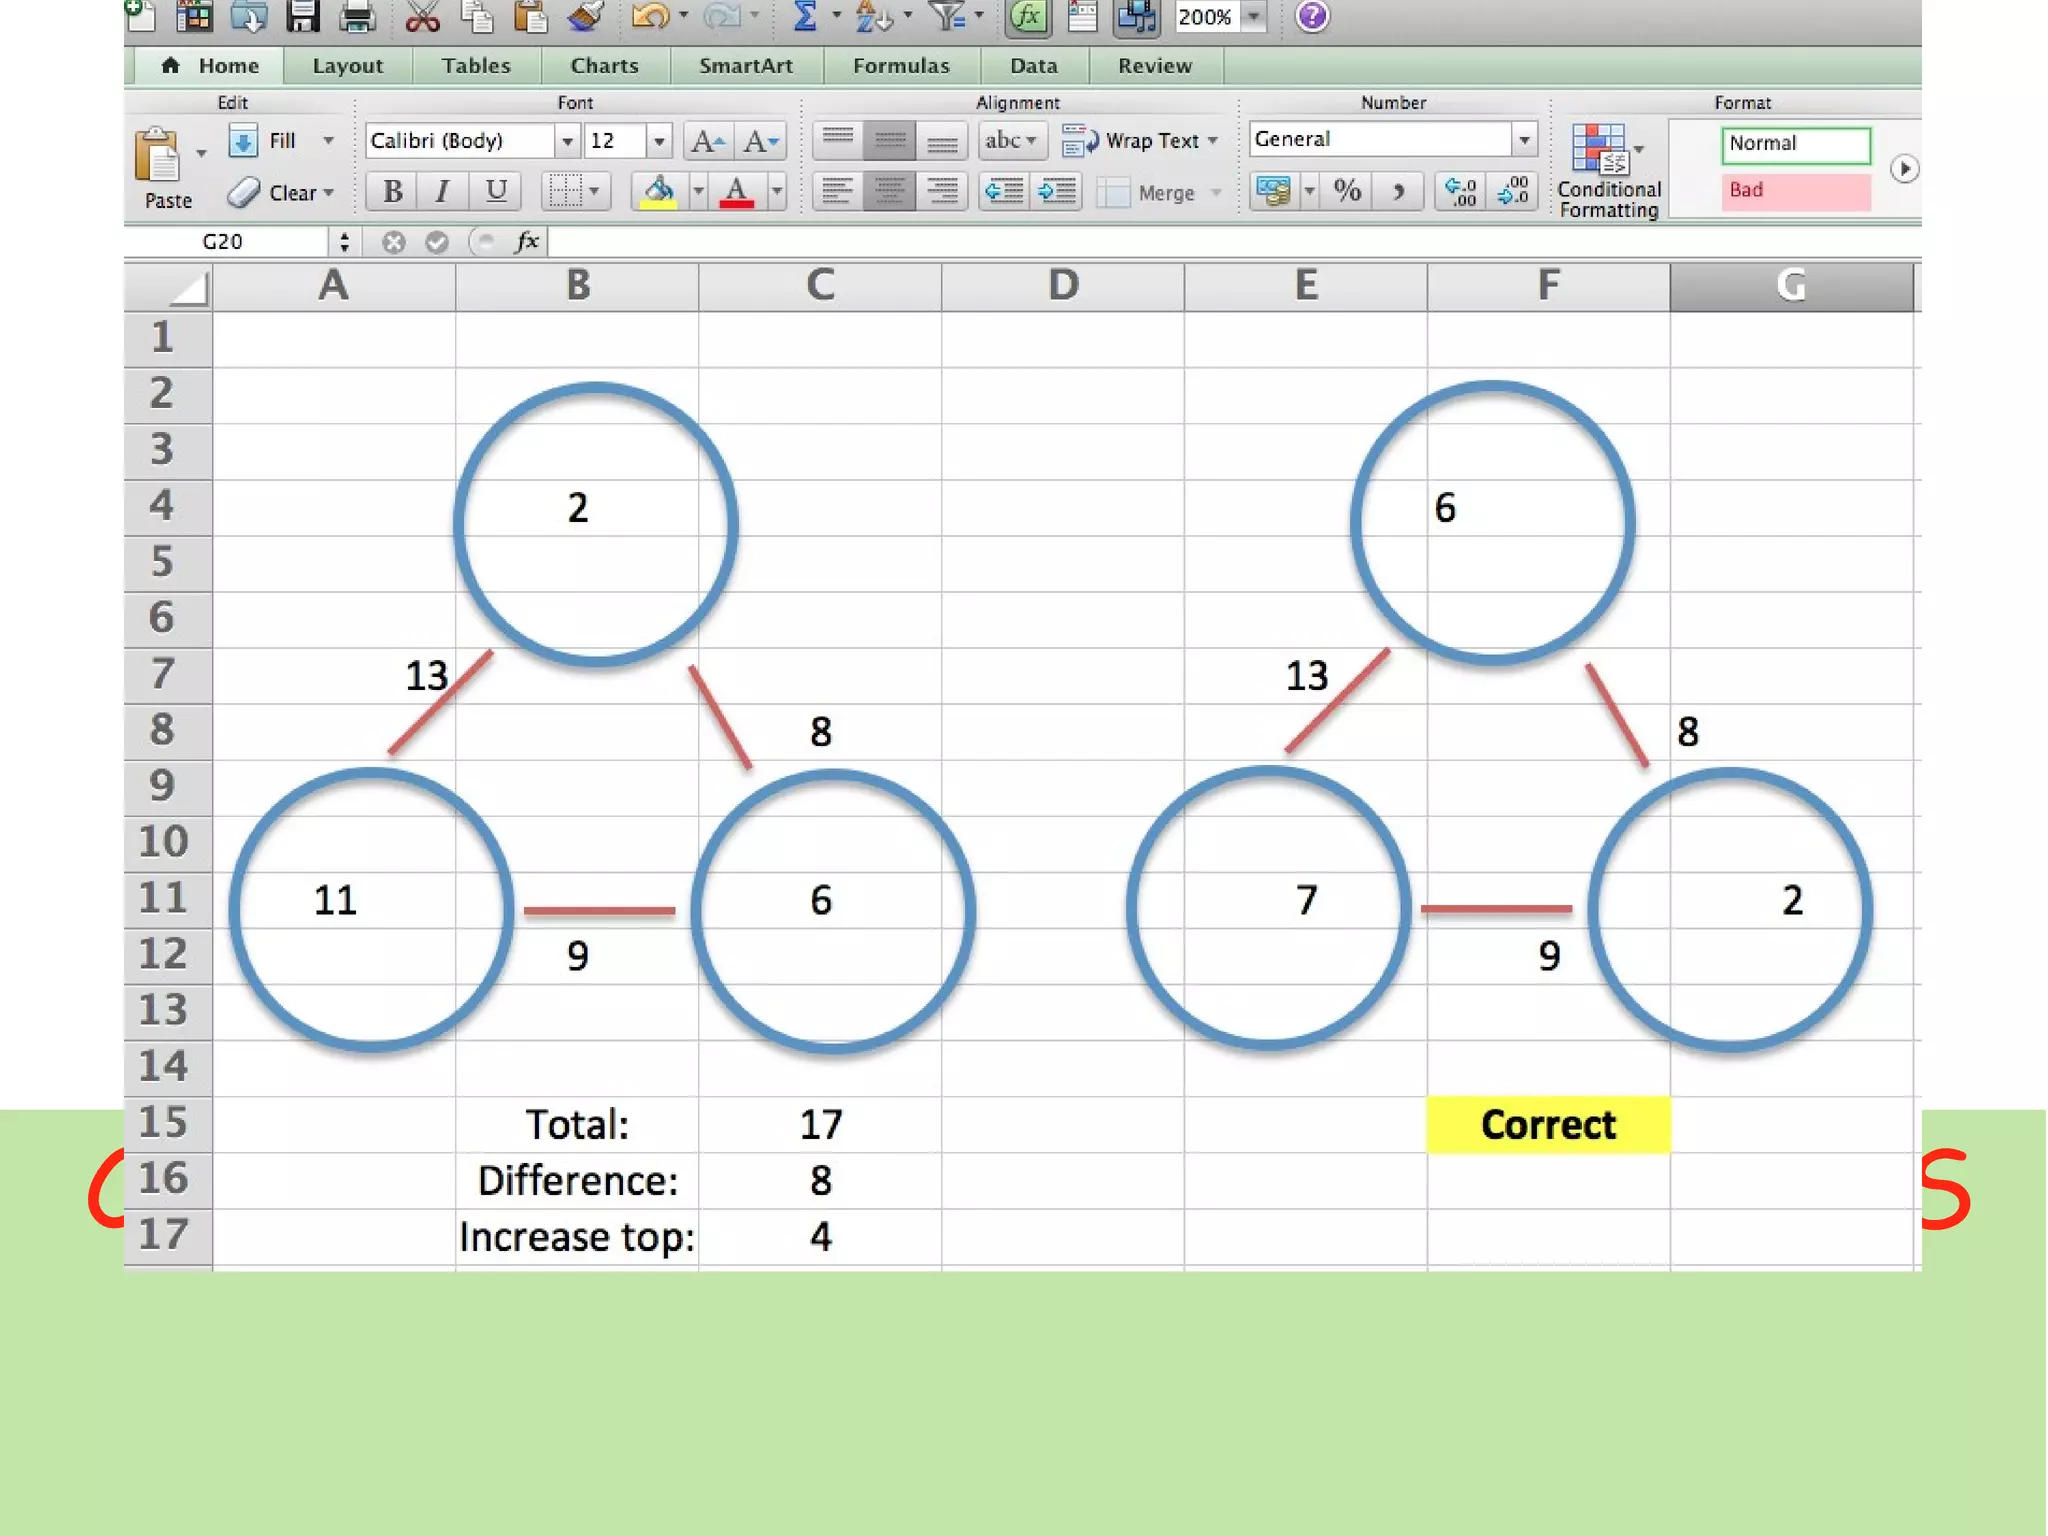Click the Format painter brush icon
Image resolution: width=2048 pixels, height=1536 pixels.
pyautogui.click(x=585, y=17)
